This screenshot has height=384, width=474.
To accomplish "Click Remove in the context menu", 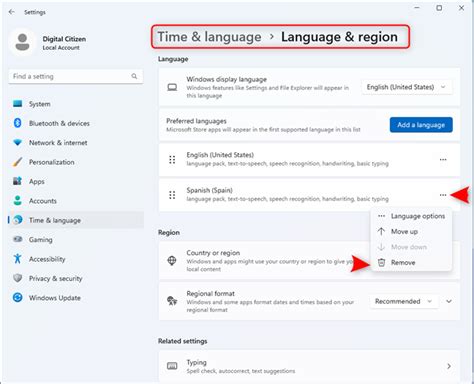I will tap(411, 262).
